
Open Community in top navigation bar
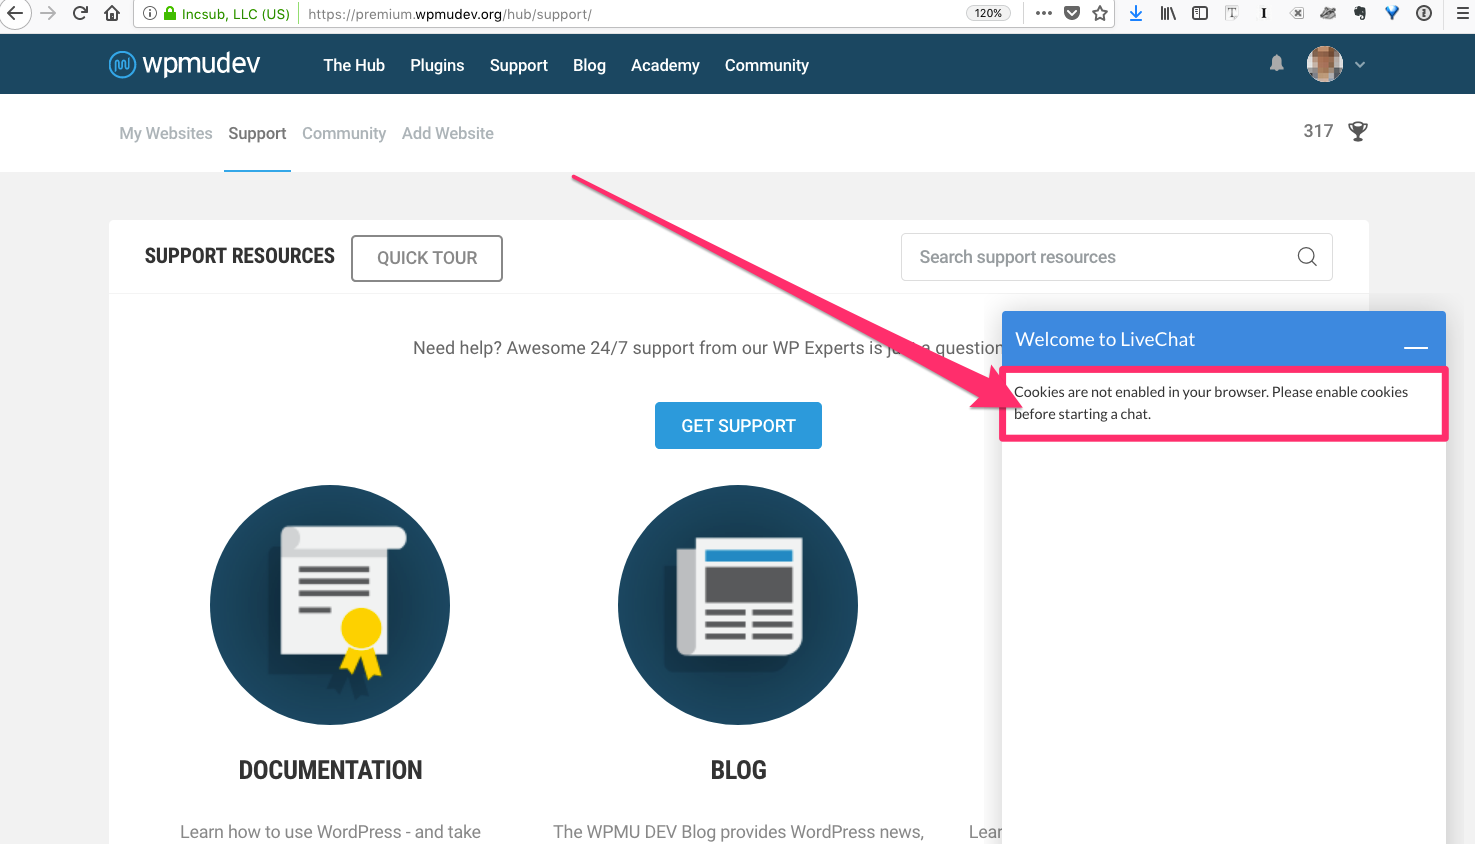coord(767,65)
